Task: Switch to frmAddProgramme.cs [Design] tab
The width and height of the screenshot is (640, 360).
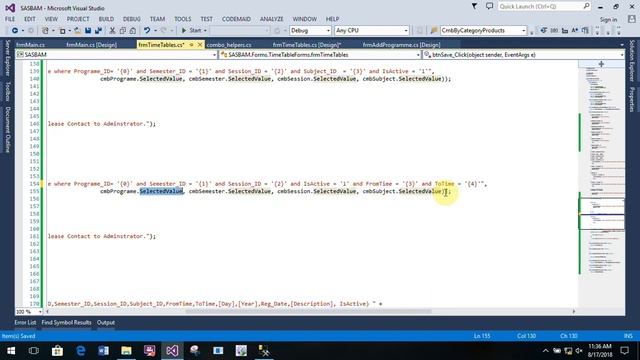Action: [402, 45]
